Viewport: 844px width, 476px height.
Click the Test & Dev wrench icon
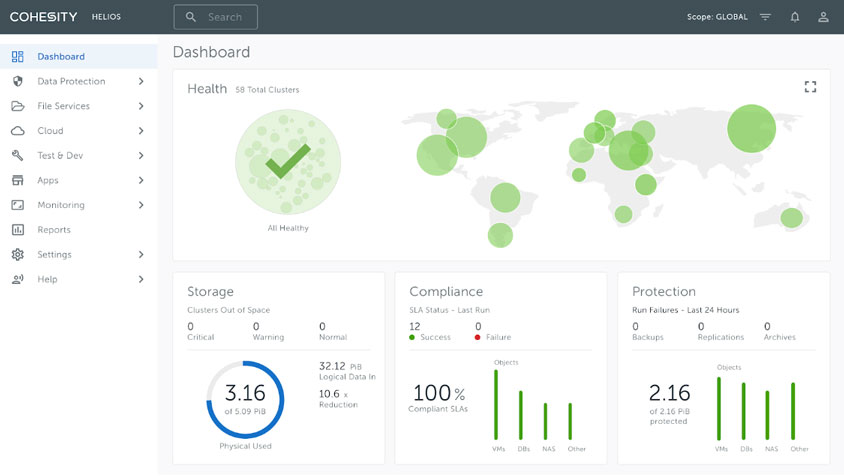(17, 156)
